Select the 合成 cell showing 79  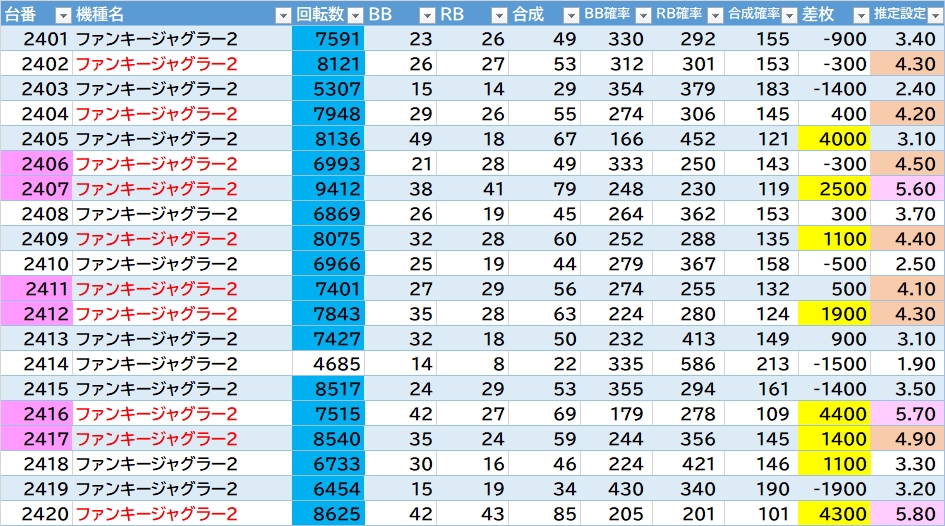[545, 189]
